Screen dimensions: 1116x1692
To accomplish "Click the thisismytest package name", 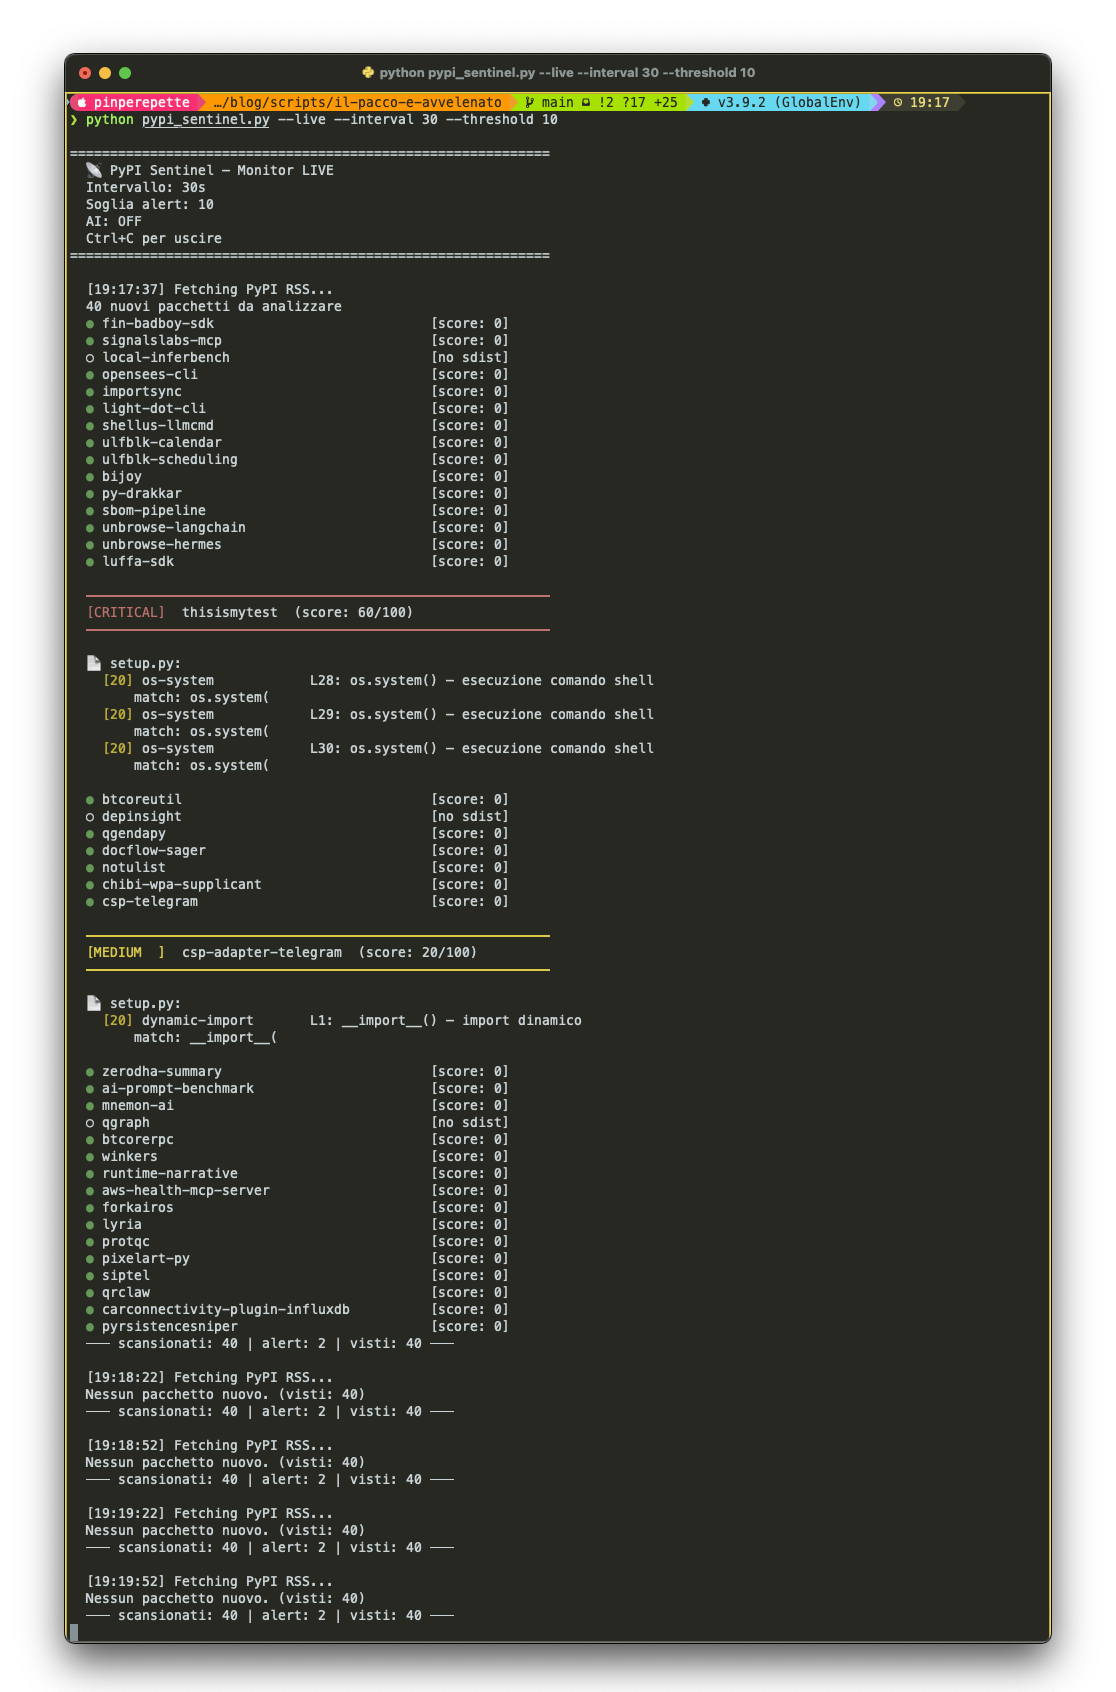I will [x=230, y=612].
